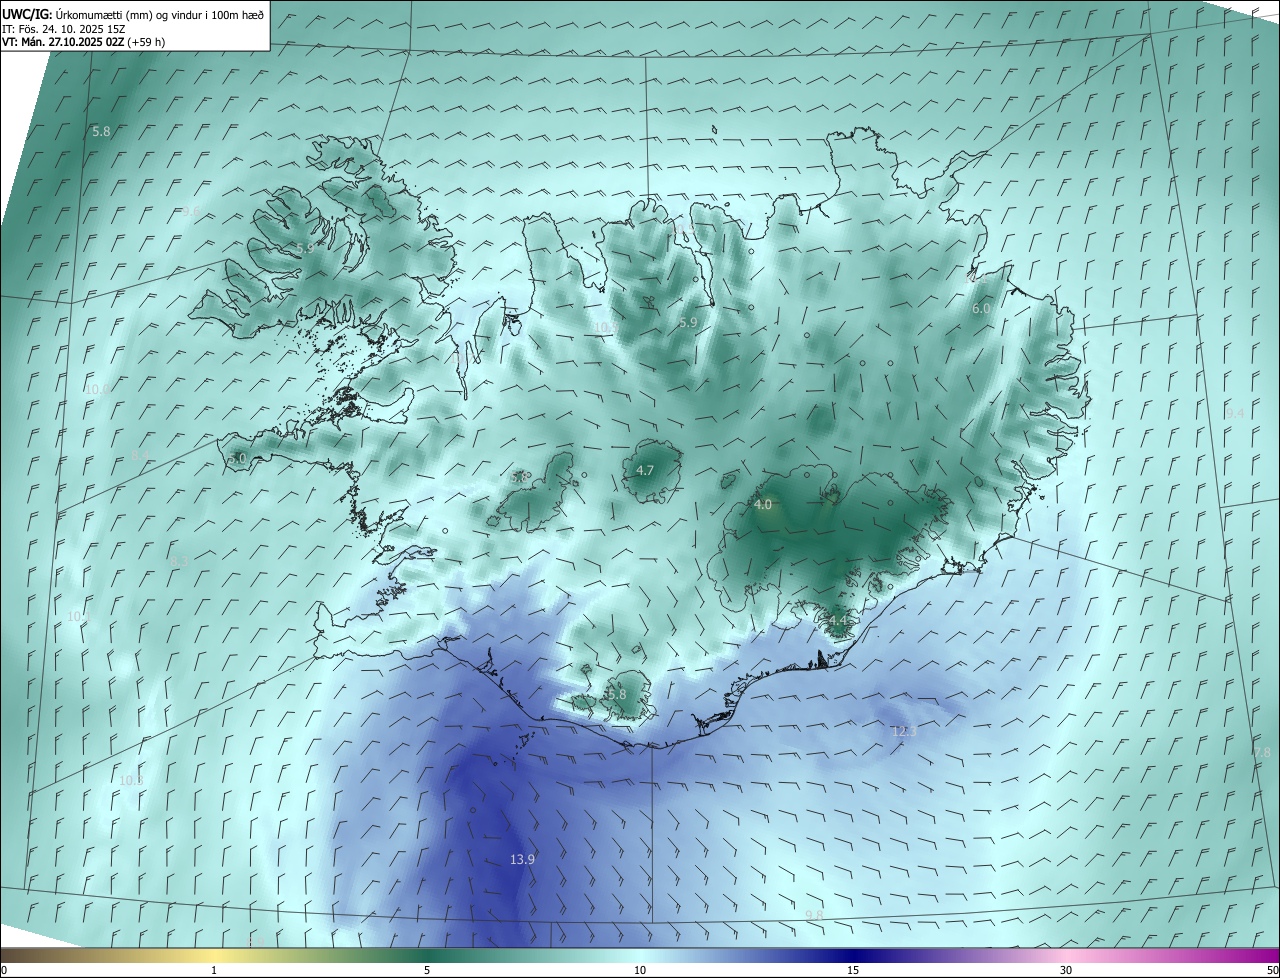Viewport: 1280px width, 978px height.
Task: Click the valid time 'VT: Mán. 27.10.2025 02Z (+59 h)'
Action: click(x=83, y=42)
